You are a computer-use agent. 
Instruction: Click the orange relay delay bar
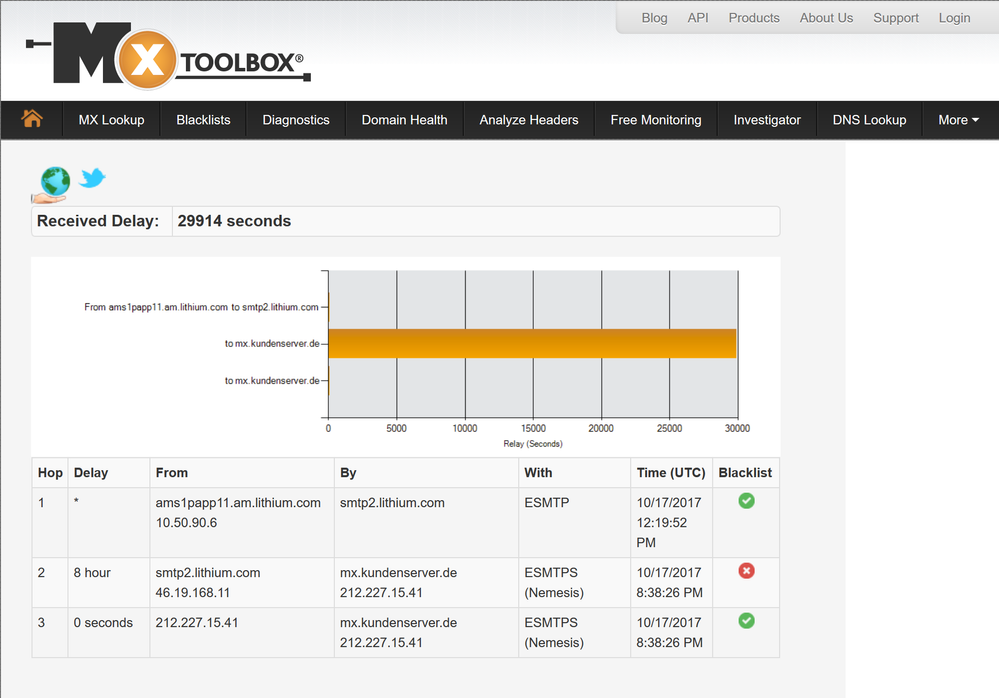(532, 343)
